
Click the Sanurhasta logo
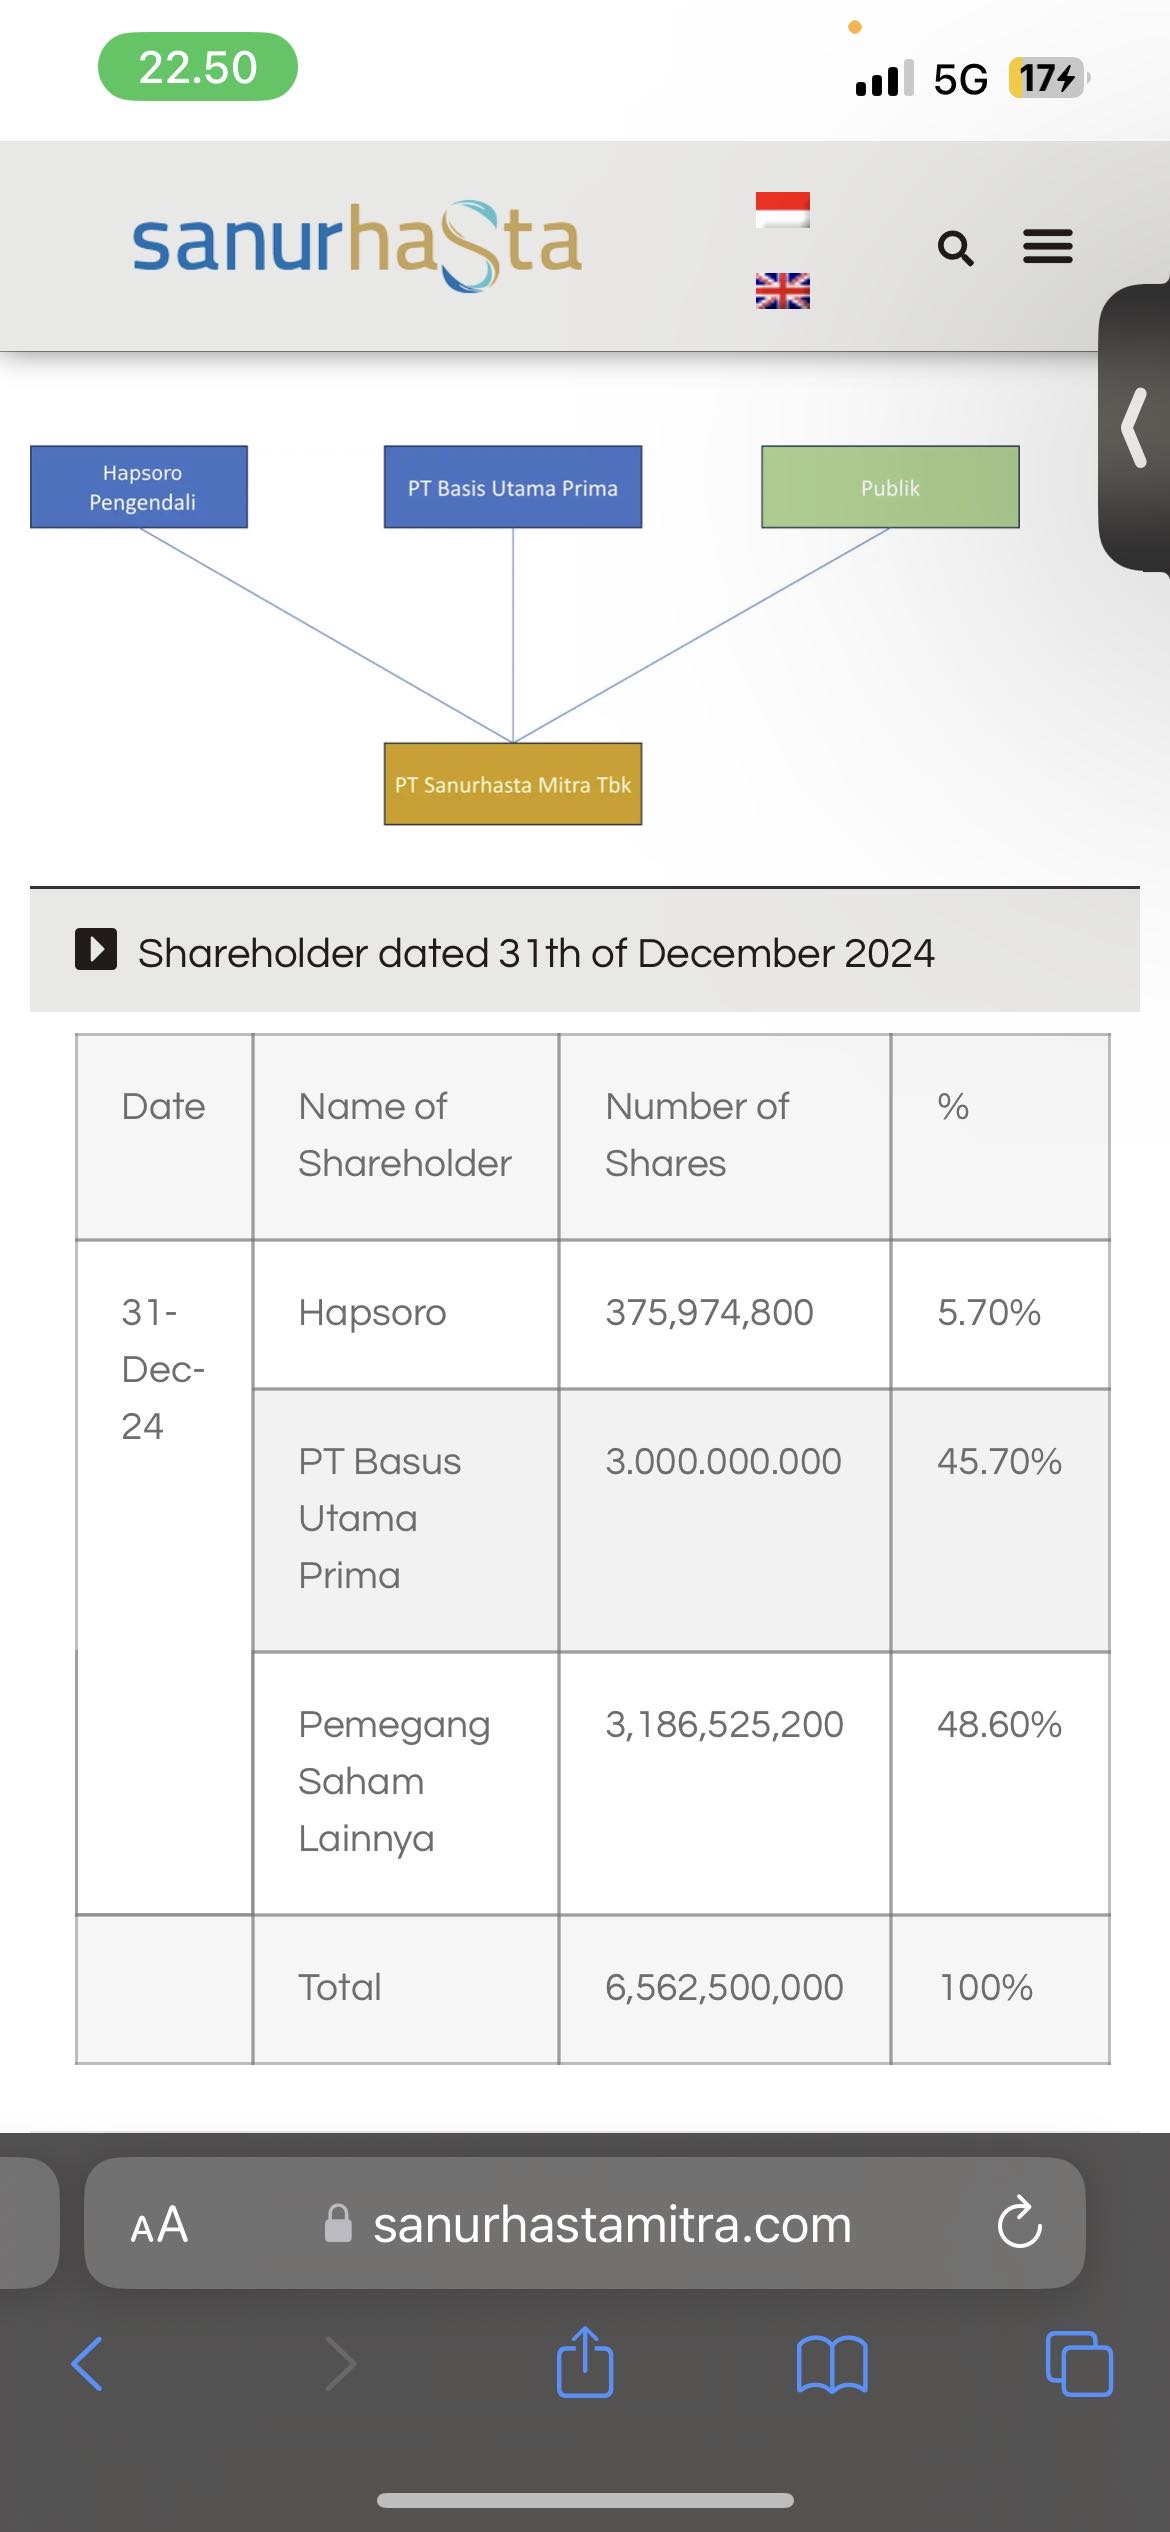click(357, 245)
